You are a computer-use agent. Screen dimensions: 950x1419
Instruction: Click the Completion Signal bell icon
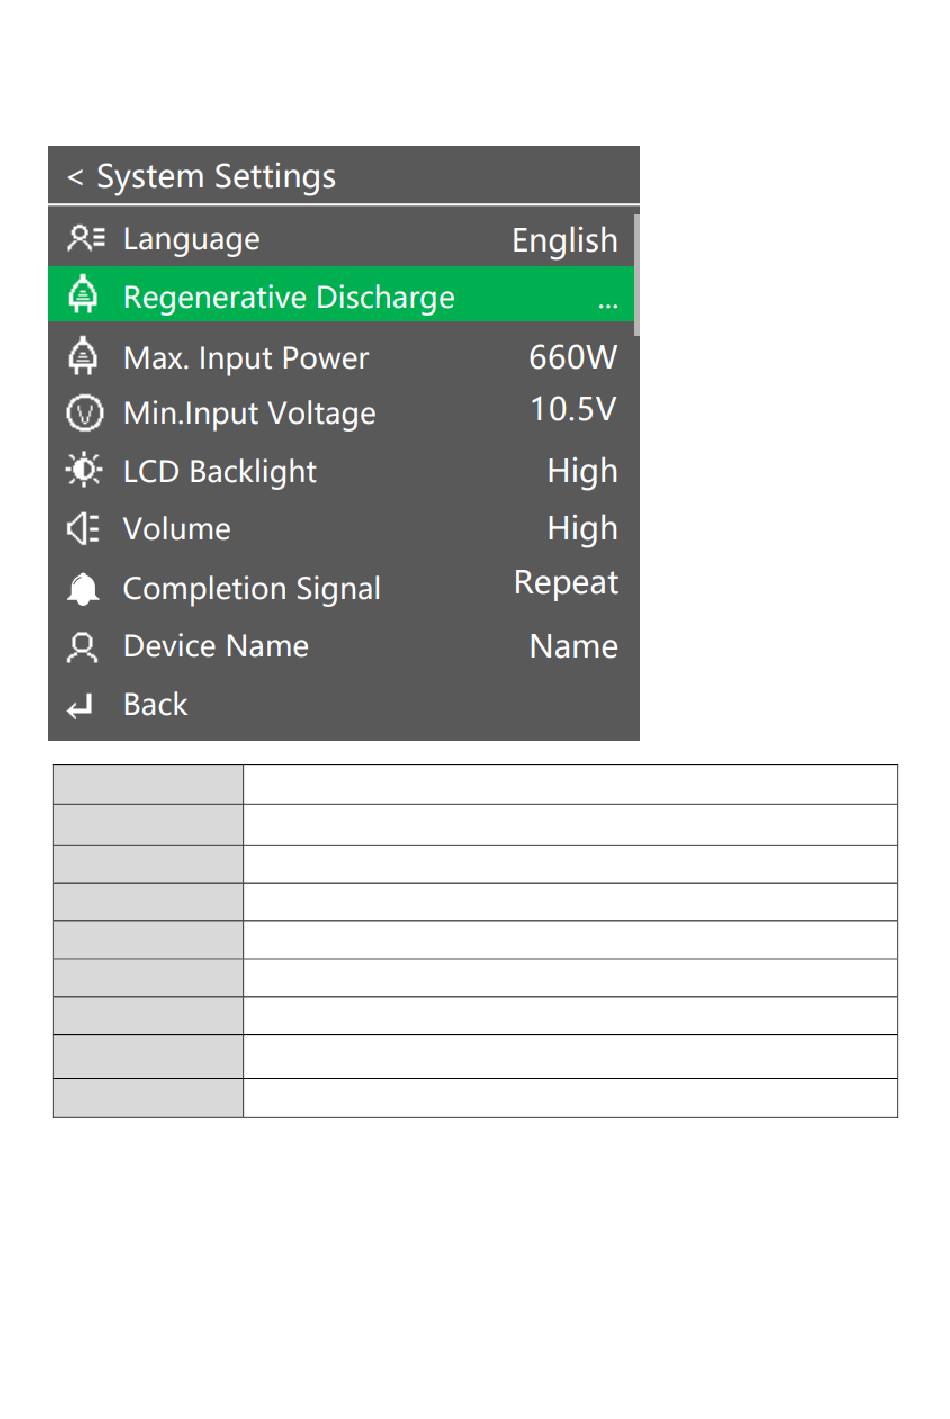(83, 589)
